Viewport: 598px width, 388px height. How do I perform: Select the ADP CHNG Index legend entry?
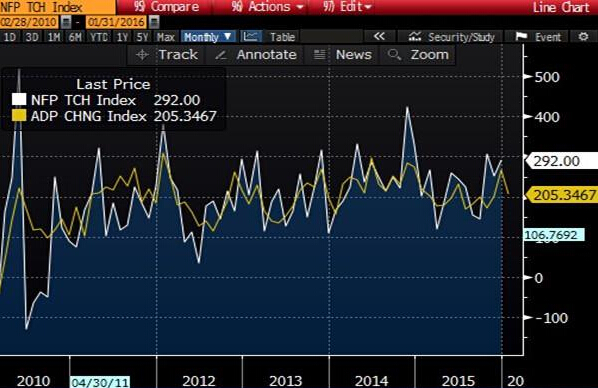click(x=88, y=116)
